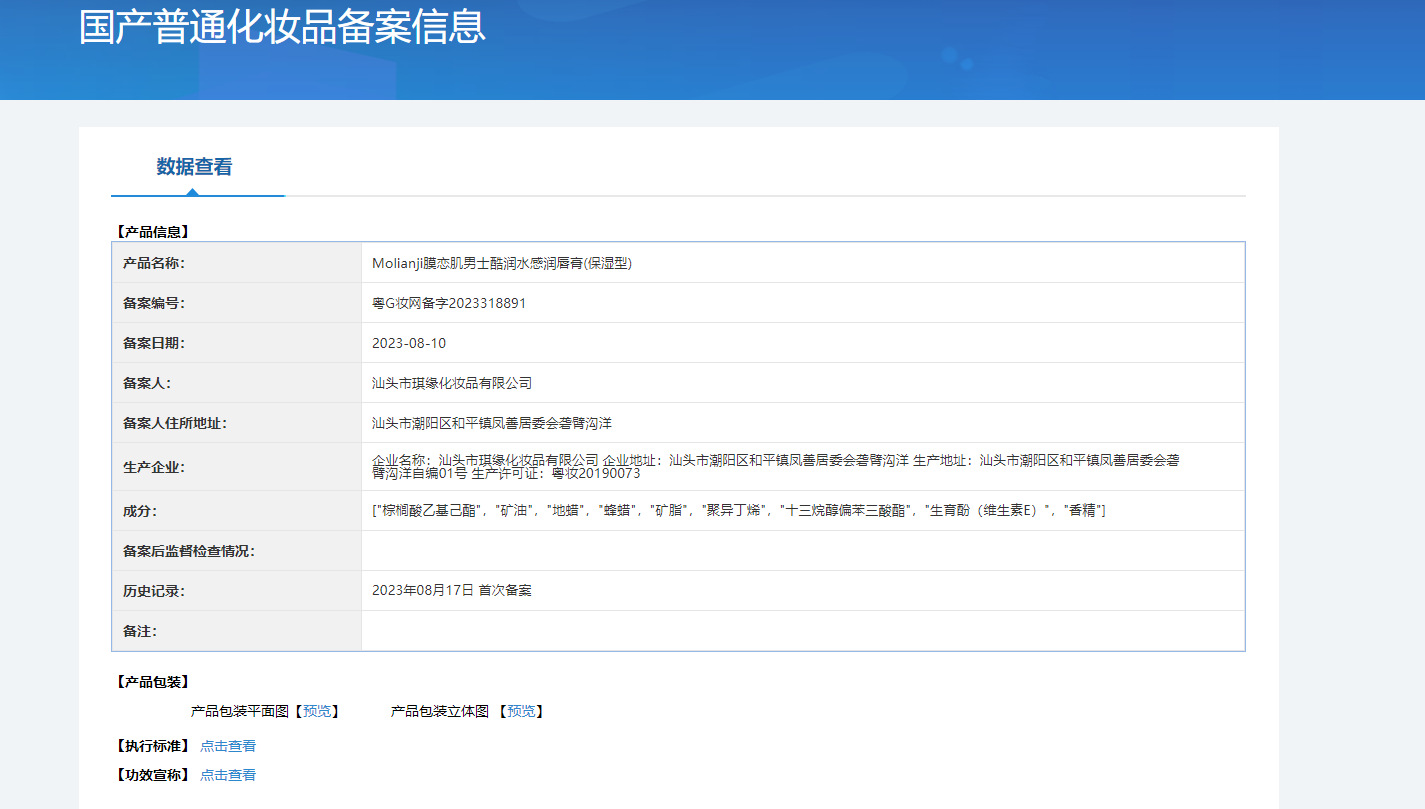Click the 生产企业 row label

click(x=154, y=467)
